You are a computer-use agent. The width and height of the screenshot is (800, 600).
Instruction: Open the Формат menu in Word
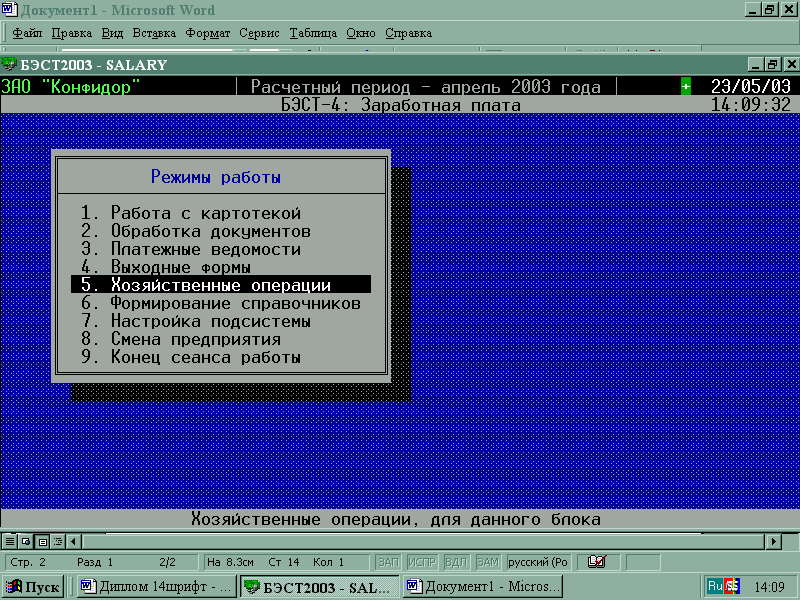click(x=208, y=33)
